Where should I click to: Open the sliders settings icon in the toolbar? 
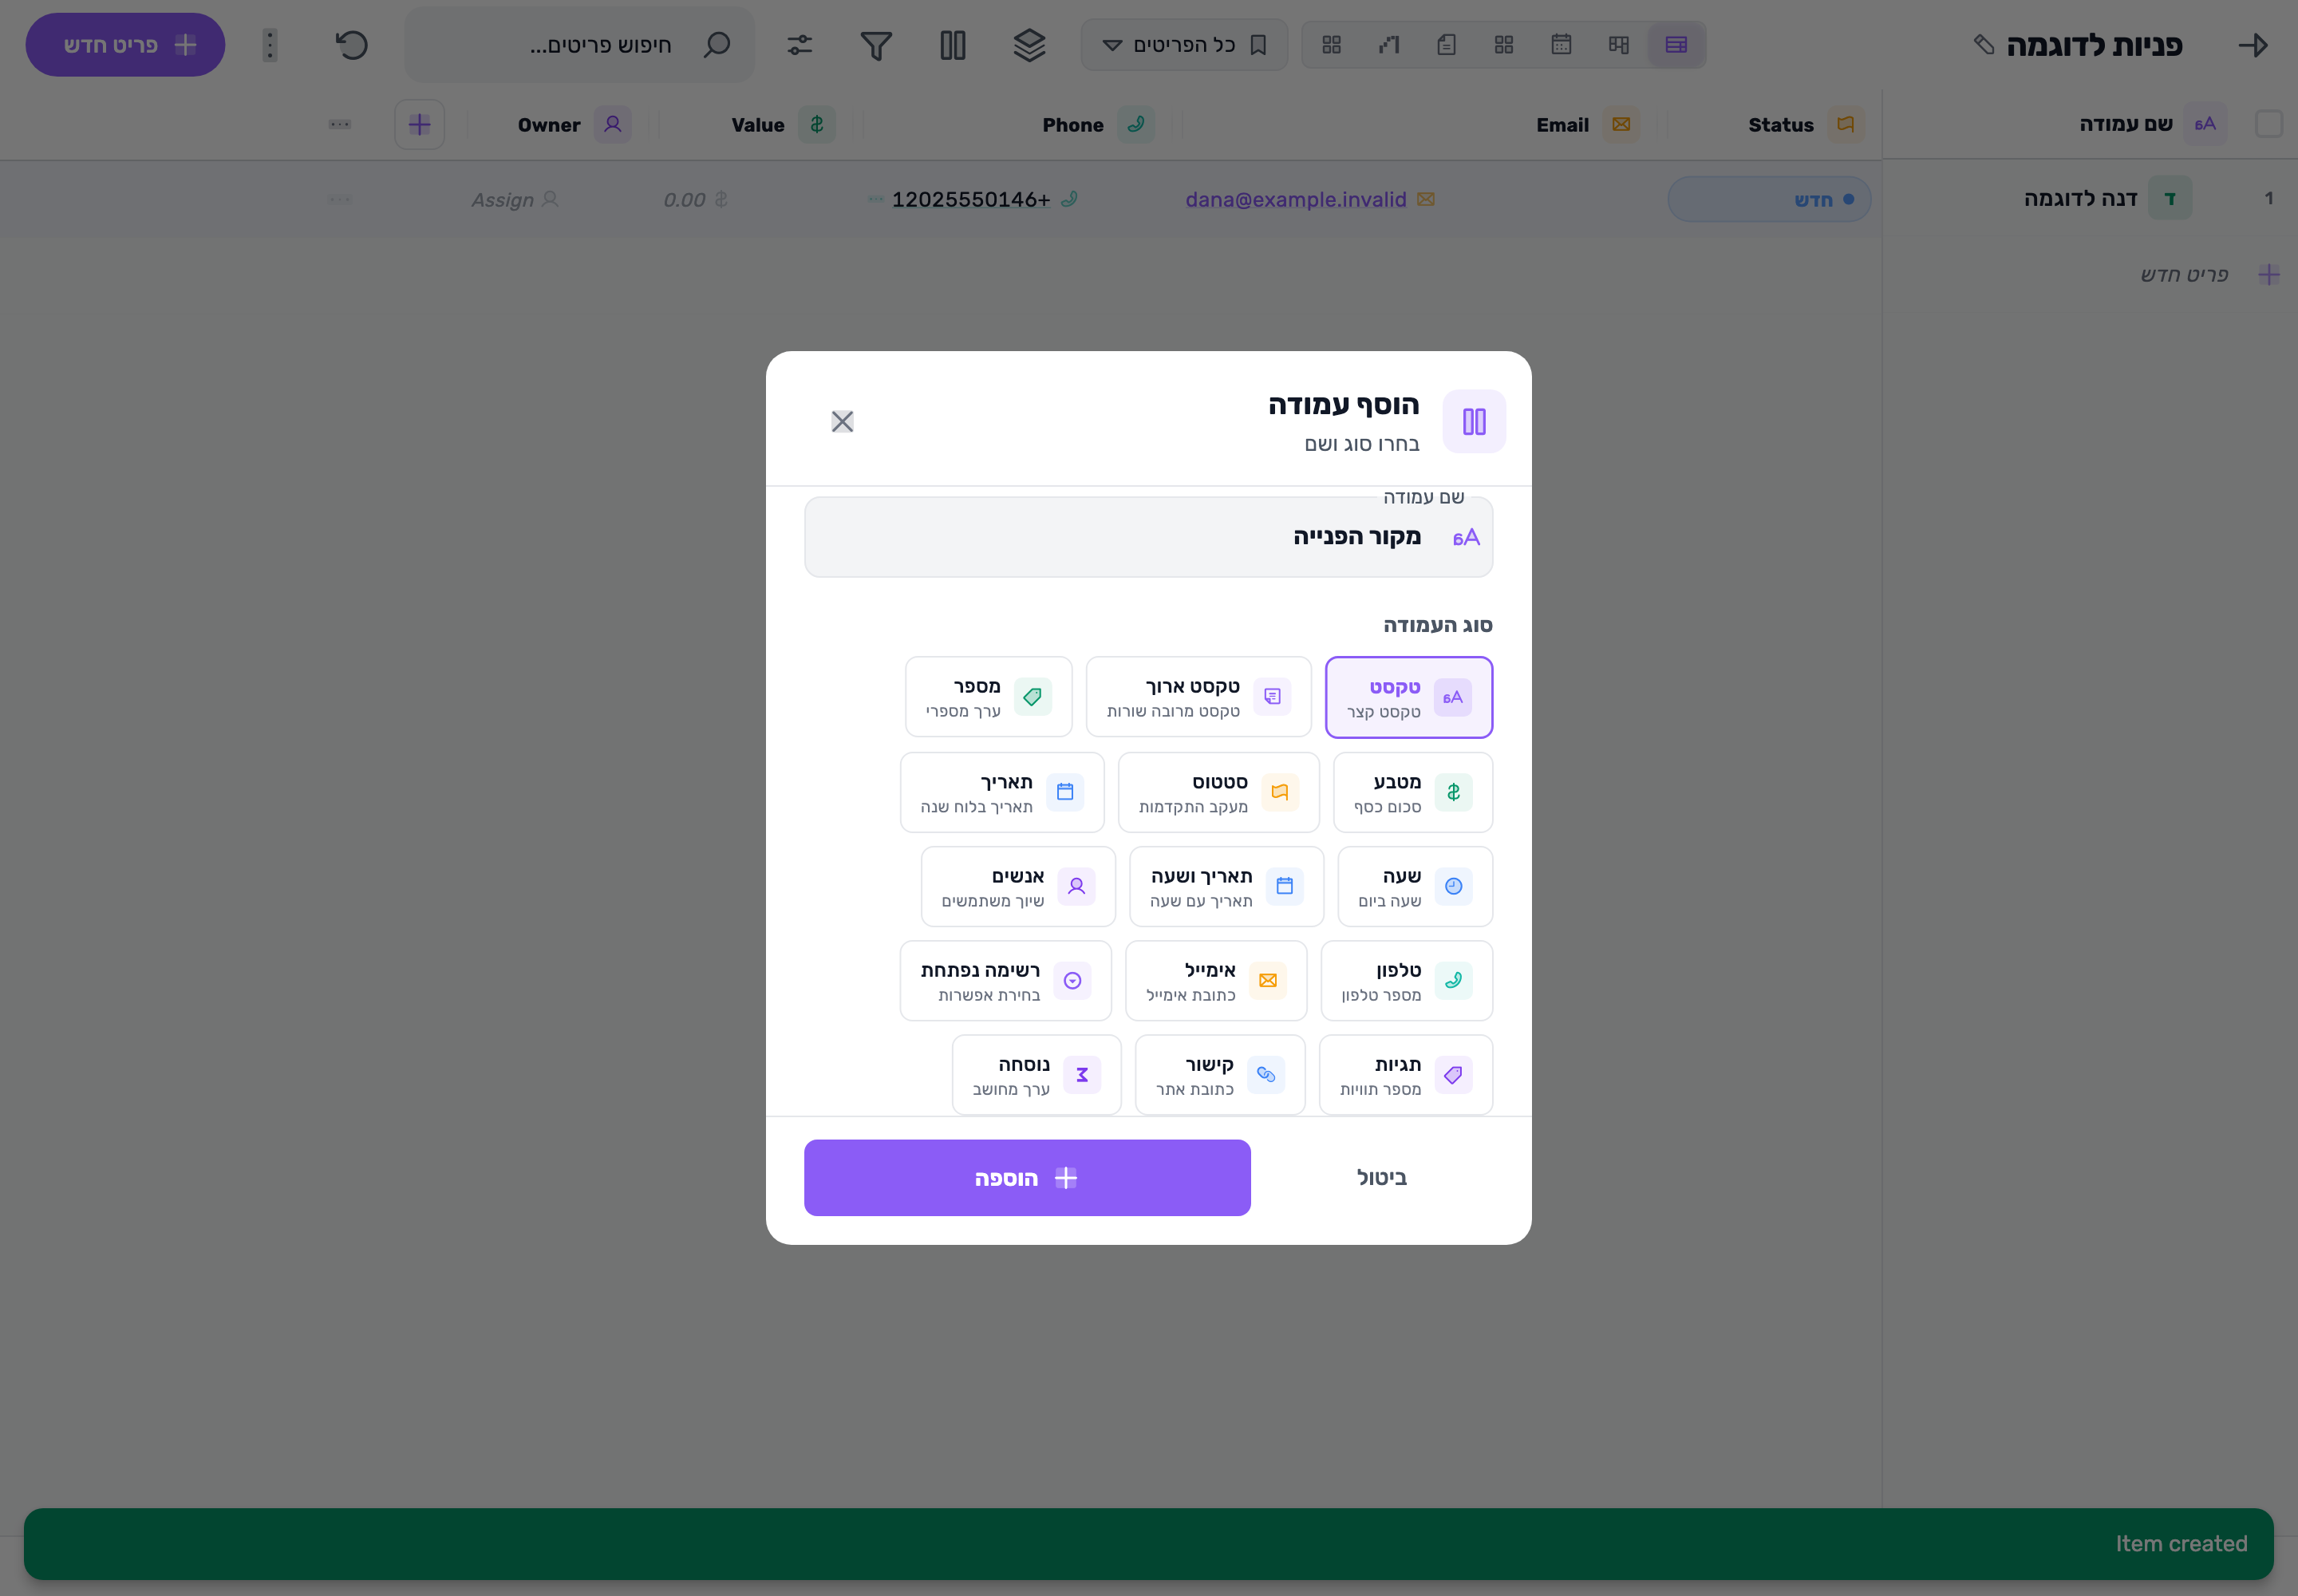pos(800,45)
